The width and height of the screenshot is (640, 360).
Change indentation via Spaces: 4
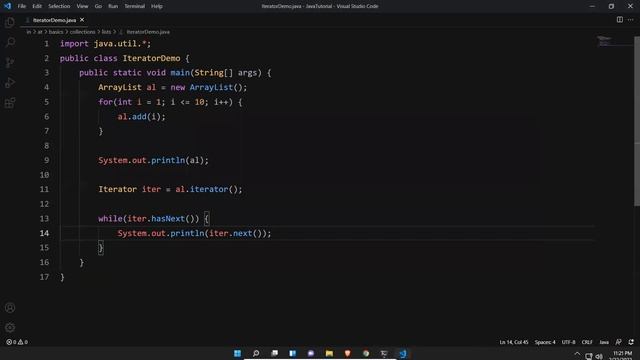[x=545, y=342]
